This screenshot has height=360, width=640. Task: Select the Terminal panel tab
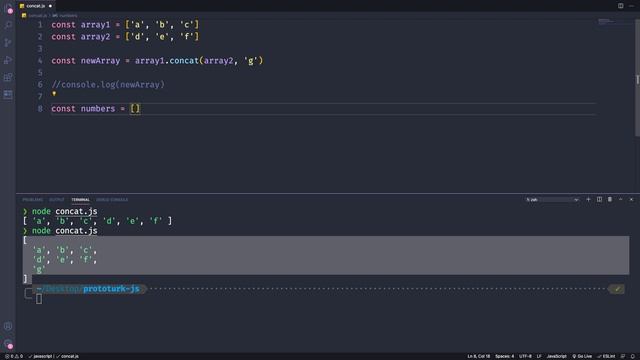[80, 200]
